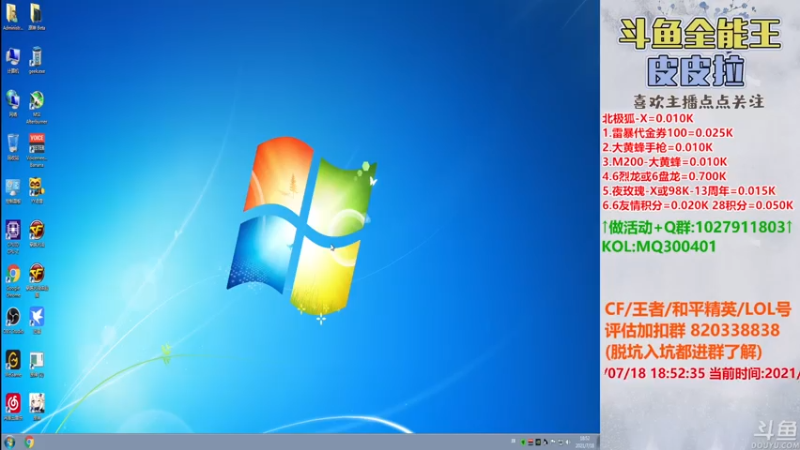The height and width of the screenshot is (450, 800).
Task: Select the Voicemeeter Banana shortcut
Action: coord(36,151)
